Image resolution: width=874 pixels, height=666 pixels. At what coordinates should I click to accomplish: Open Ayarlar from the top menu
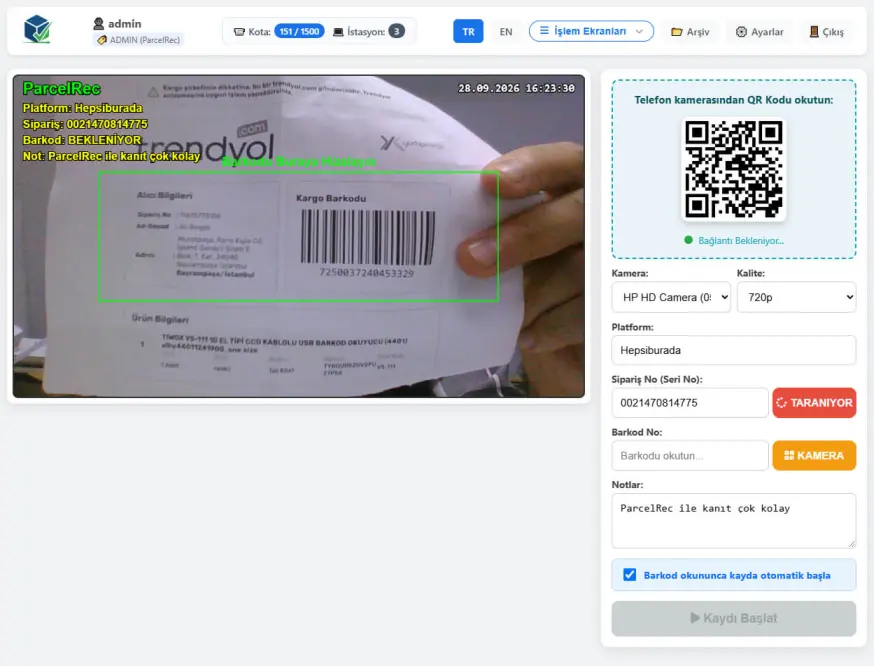[760, 32]
